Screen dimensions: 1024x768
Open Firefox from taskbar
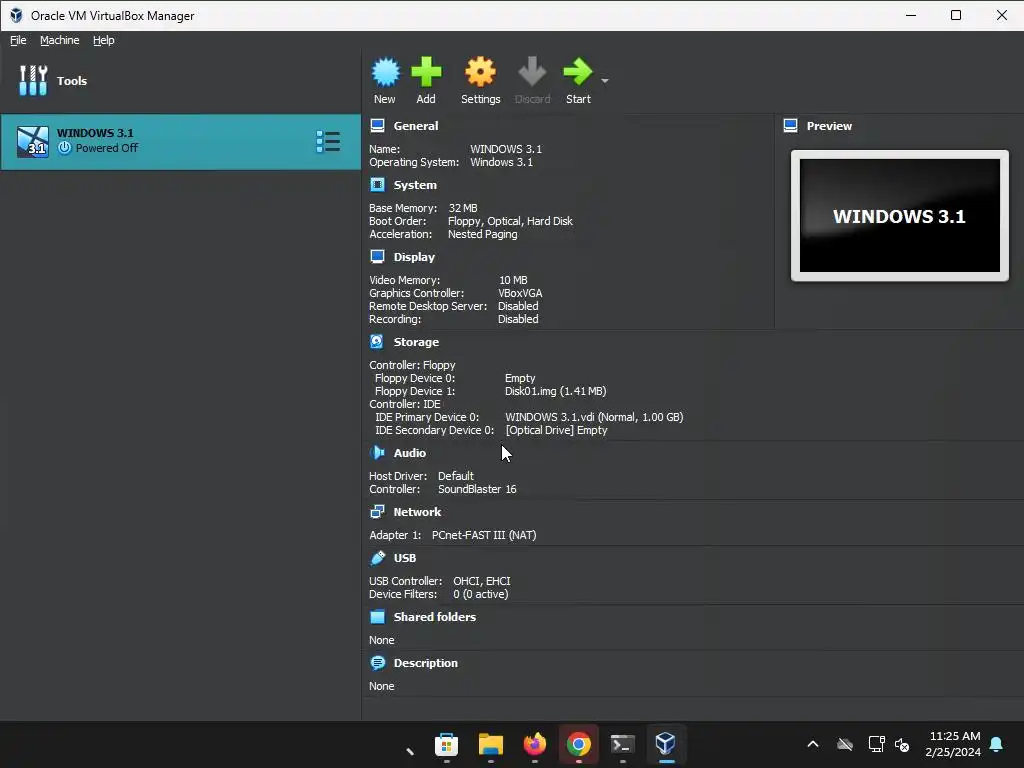coord(535,744)
